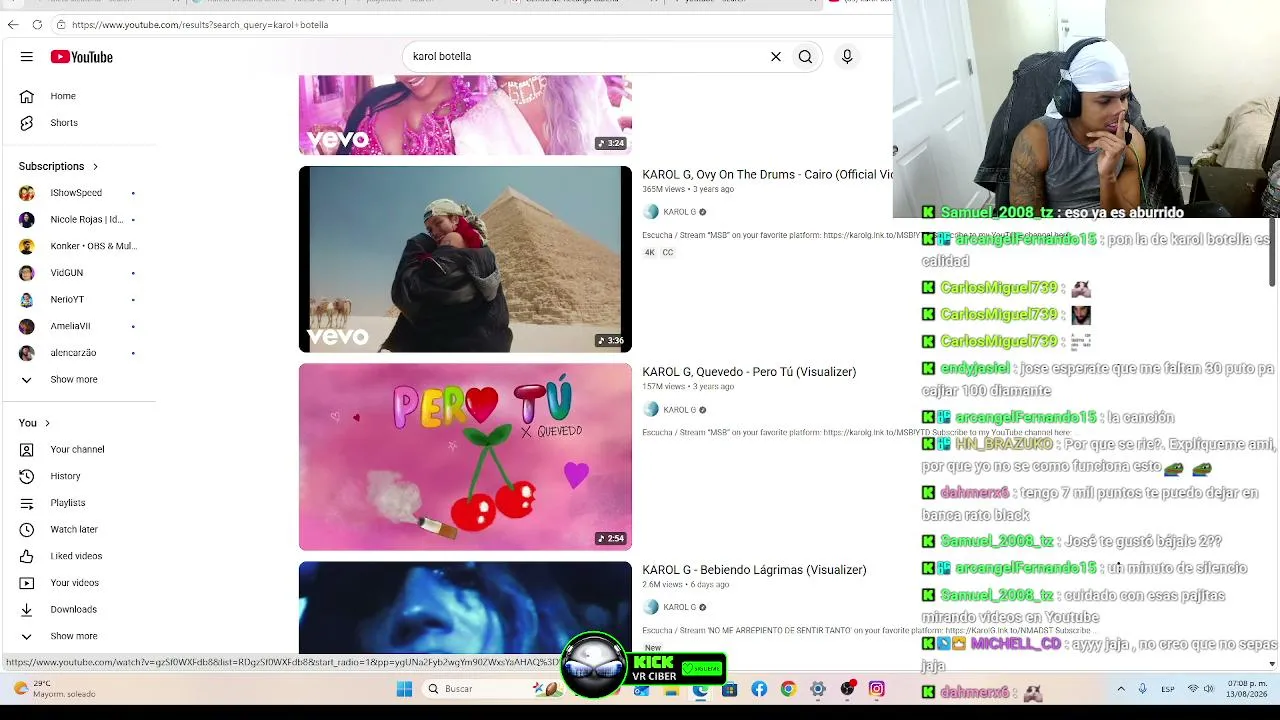
Task: Go to YouTube home via the logo
Action: [82, 57]
